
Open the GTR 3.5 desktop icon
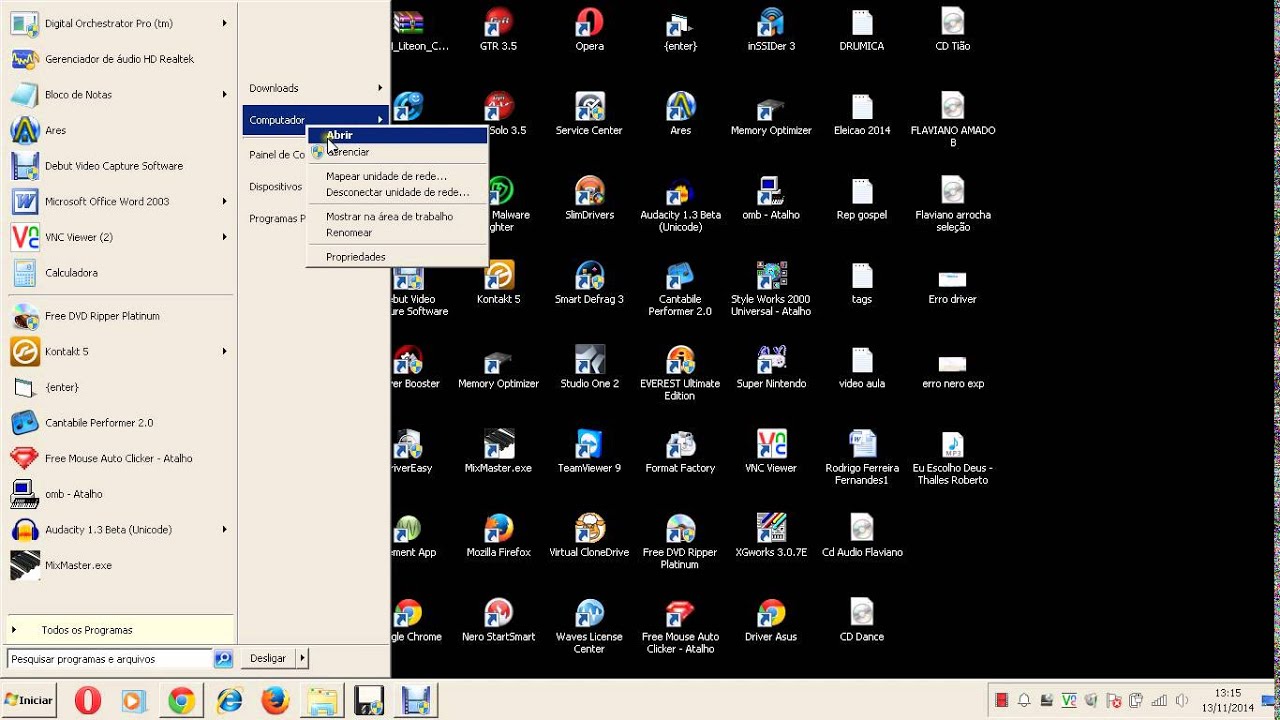pyautogui.click(x=498, y=29)
